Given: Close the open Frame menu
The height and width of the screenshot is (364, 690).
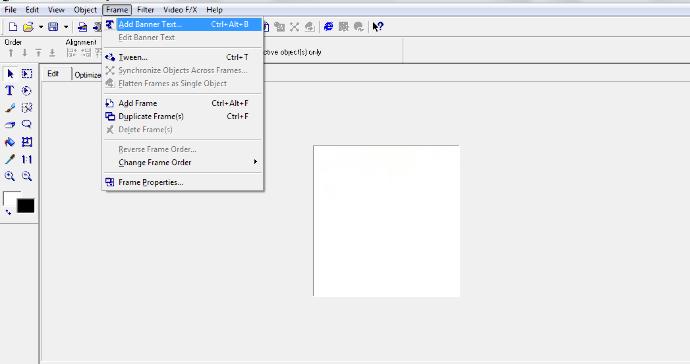Looking at the screenshot, I should [117, 10].
